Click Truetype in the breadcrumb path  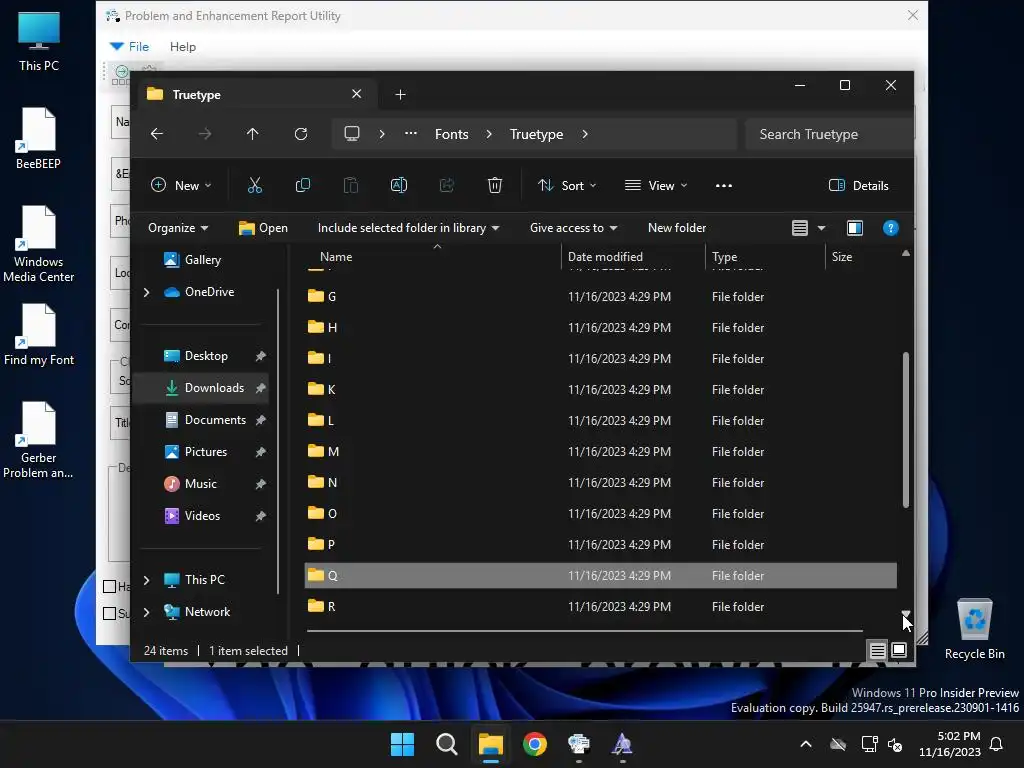536,134
